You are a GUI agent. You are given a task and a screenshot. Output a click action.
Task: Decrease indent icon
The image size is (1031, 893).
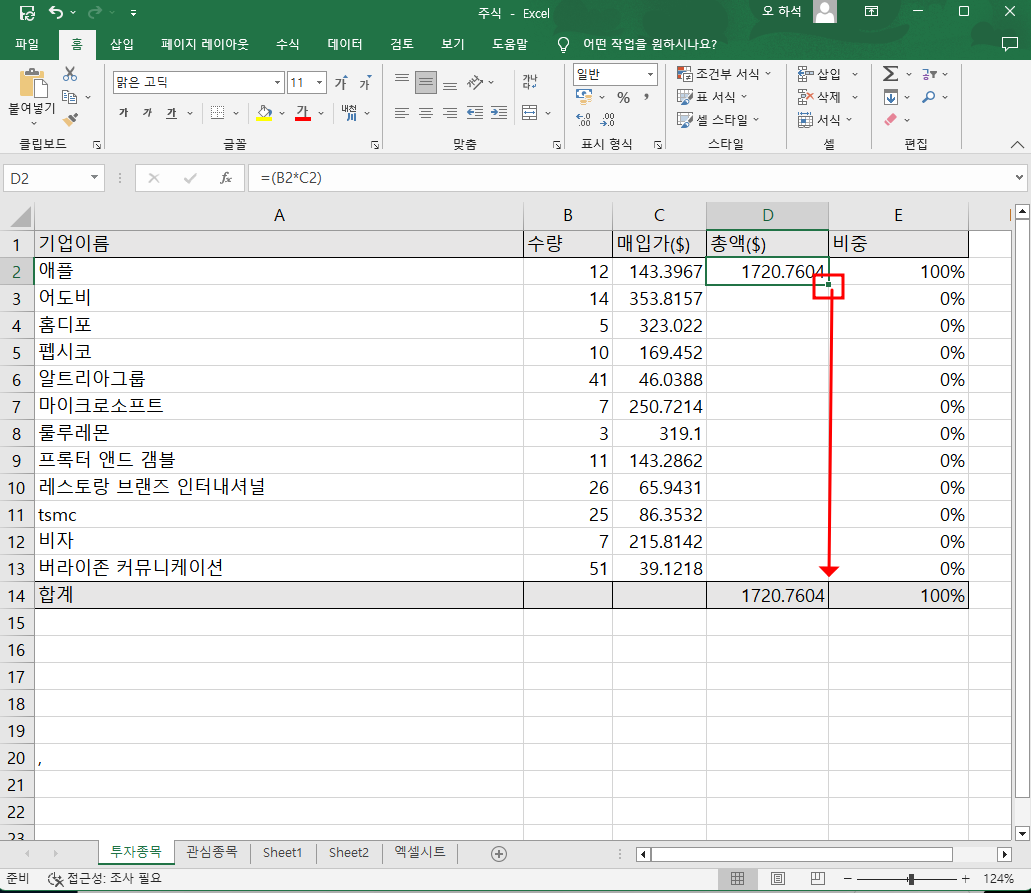(x=475, y=113)
